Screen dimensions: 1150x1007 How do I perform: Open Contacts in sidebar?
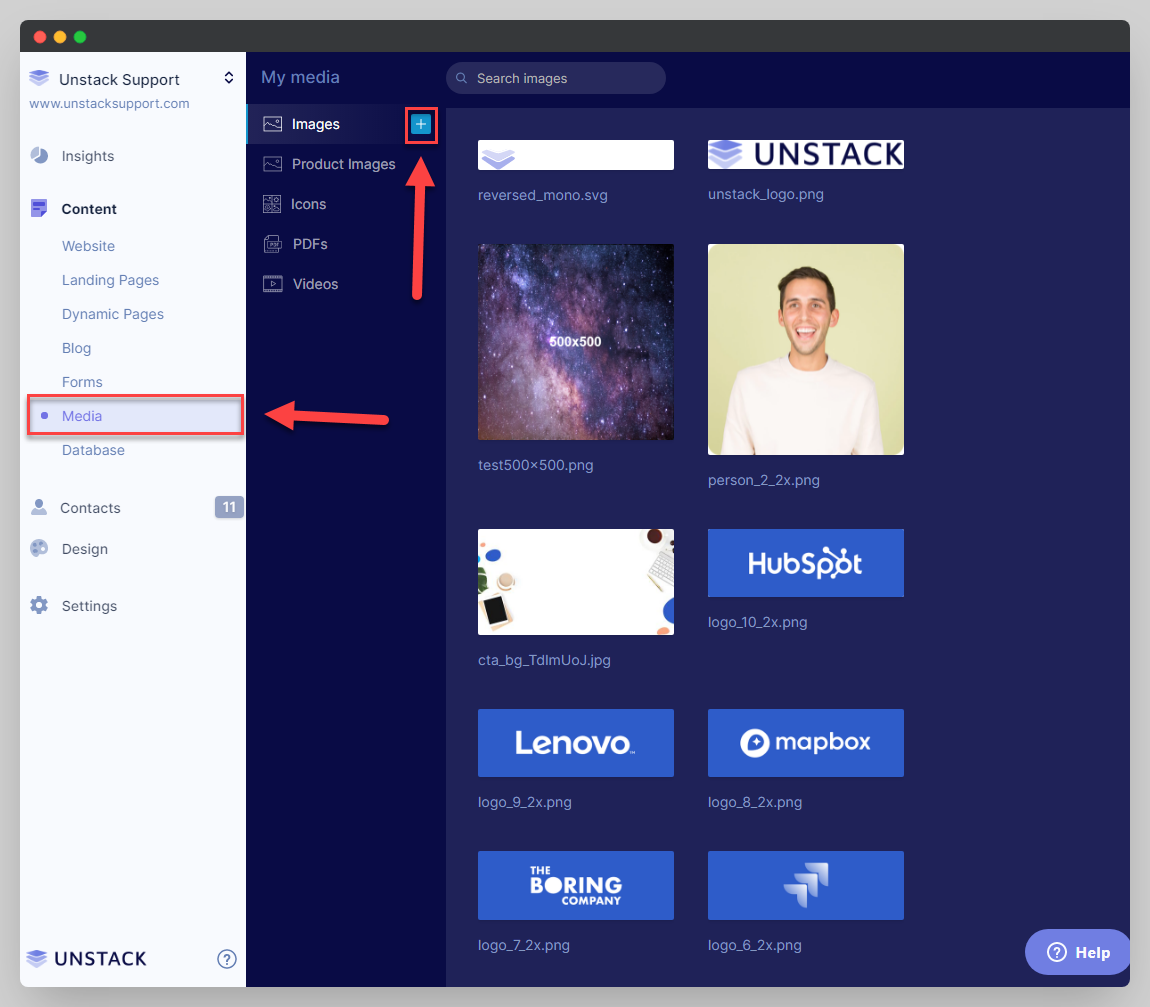pyautogui.click(x=89, y=508)
